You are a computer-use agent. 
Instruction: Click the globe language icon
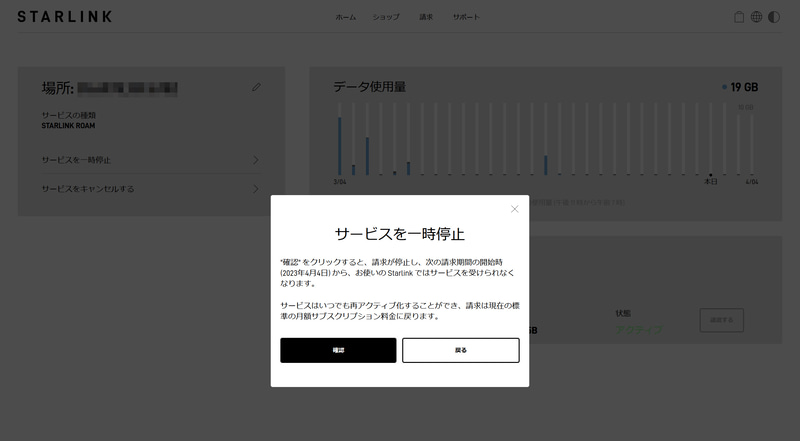756,17
